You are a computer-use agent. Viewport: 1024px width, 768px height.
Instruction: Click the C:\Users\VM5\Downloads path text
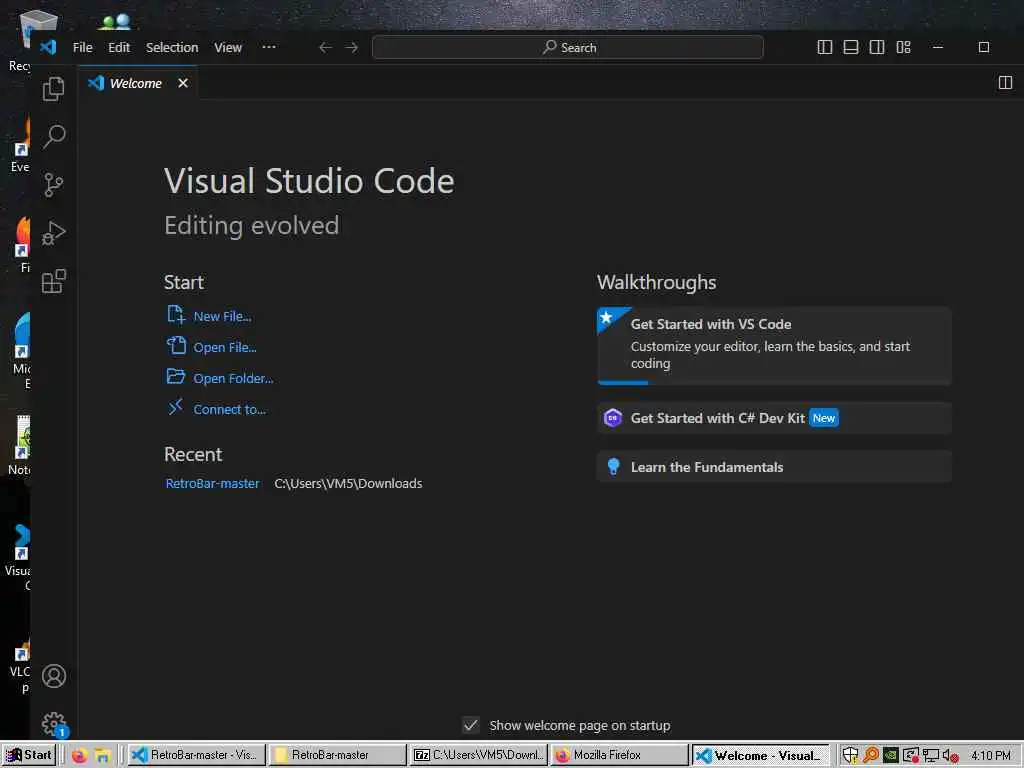[x=348, y=483]
